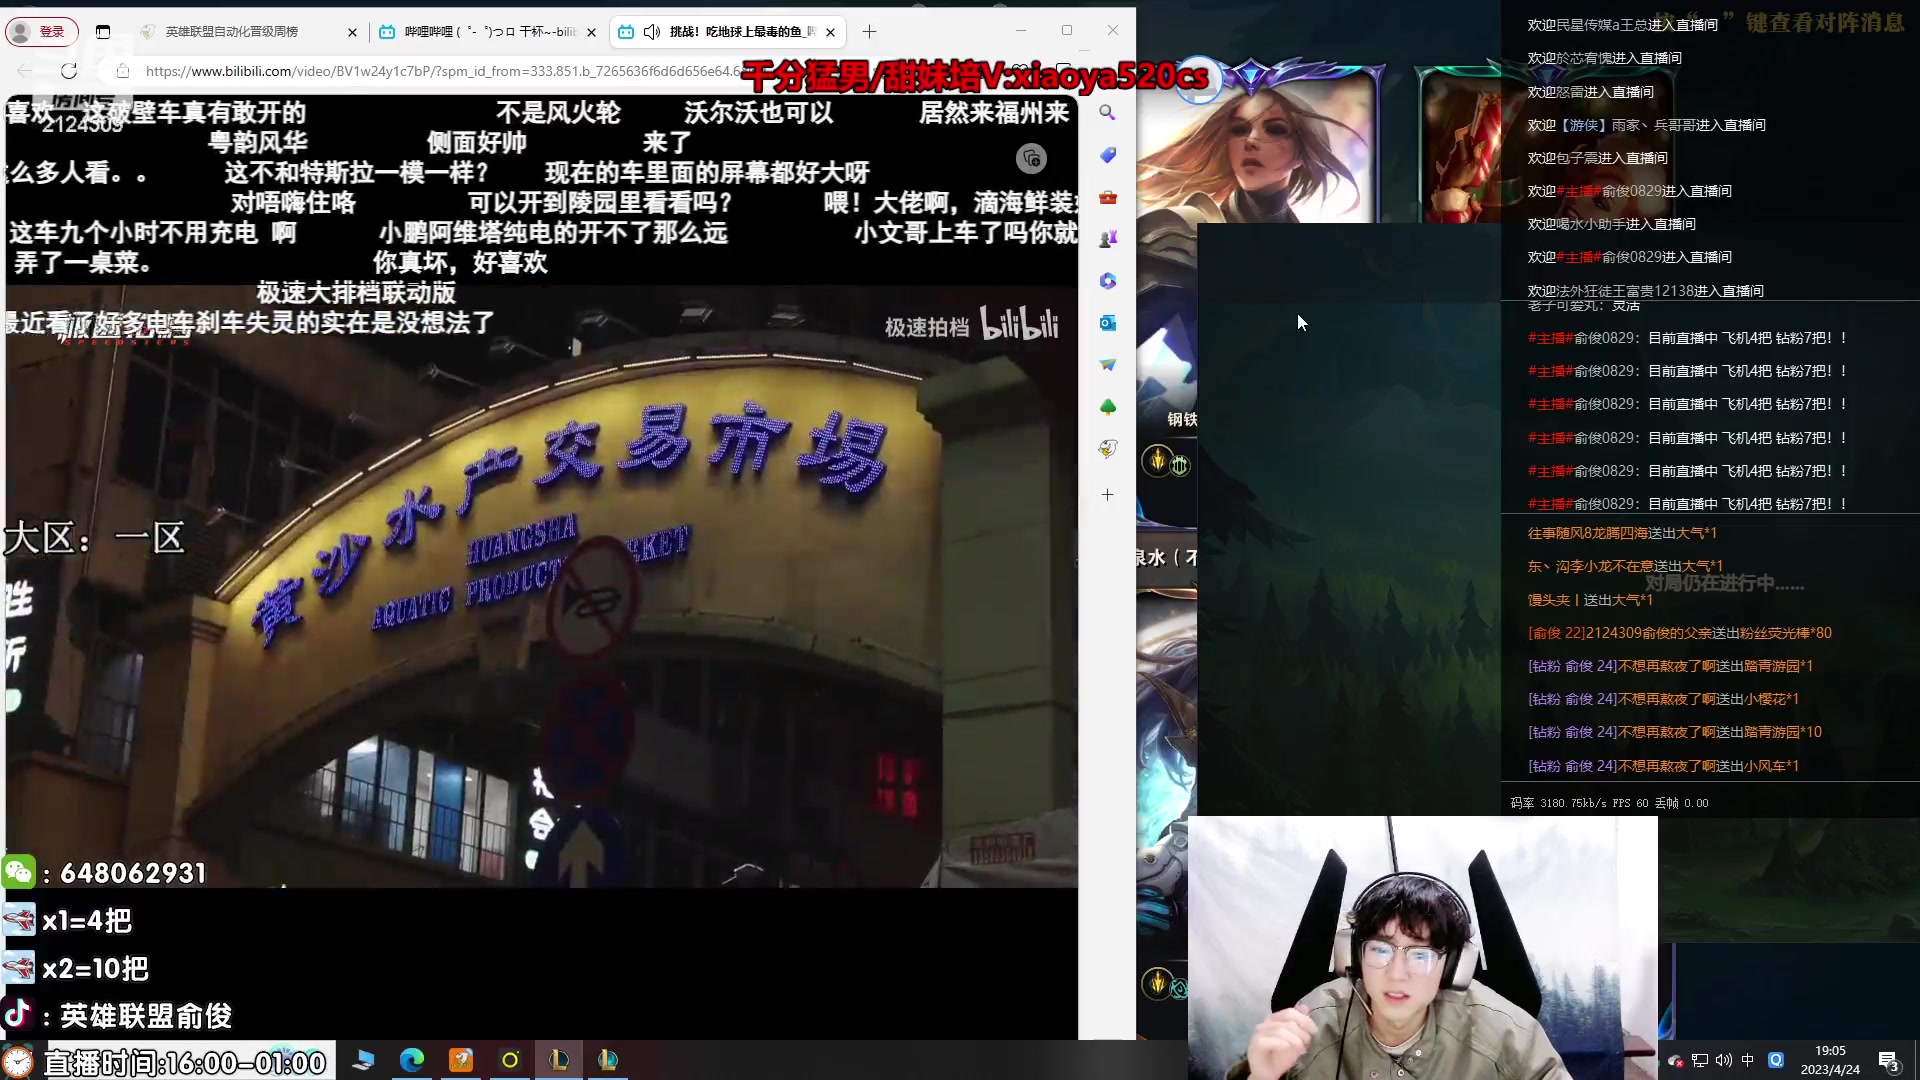
Task: Close the 挑战！吃地球上最毒的鱼 tab
Action: pyautogui.click(x=830, y=32)
